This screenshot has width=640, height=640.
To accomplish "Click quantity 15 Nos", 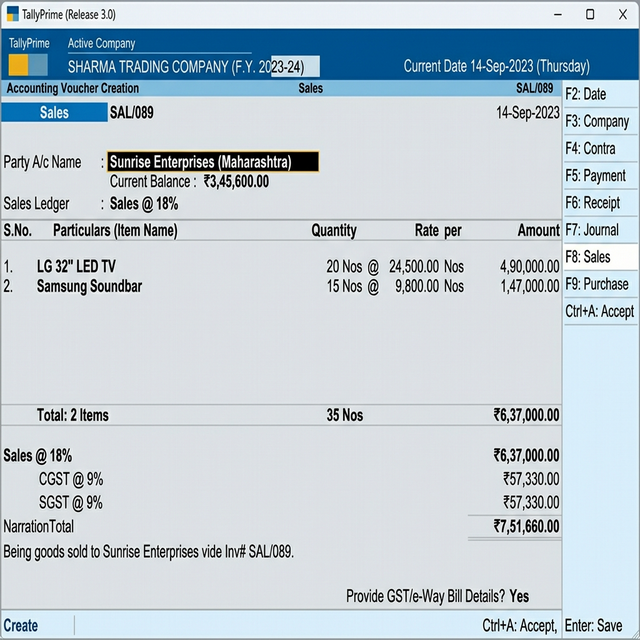I will point(344,286).
